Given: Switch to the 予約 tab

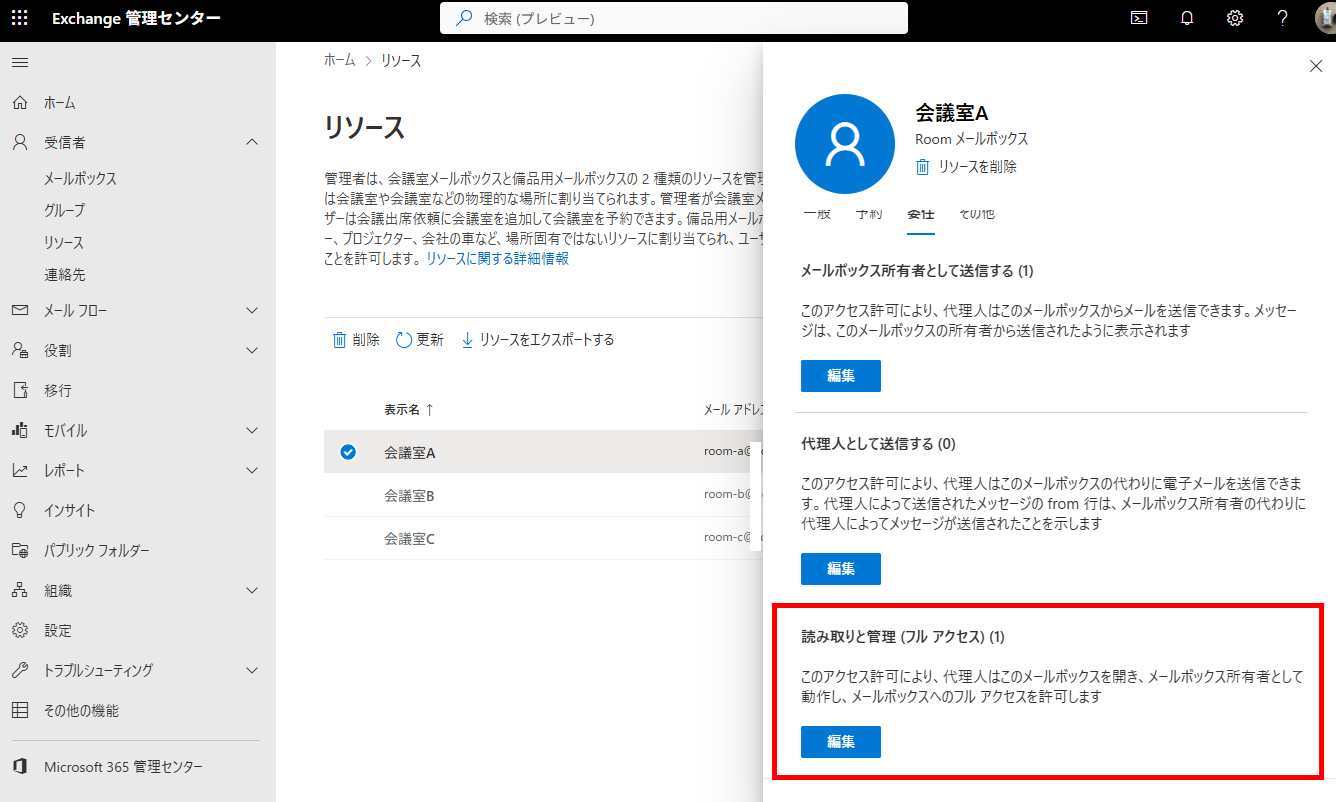Looking at the screenshot, I should pyautogui.click(x=870, y=214).
